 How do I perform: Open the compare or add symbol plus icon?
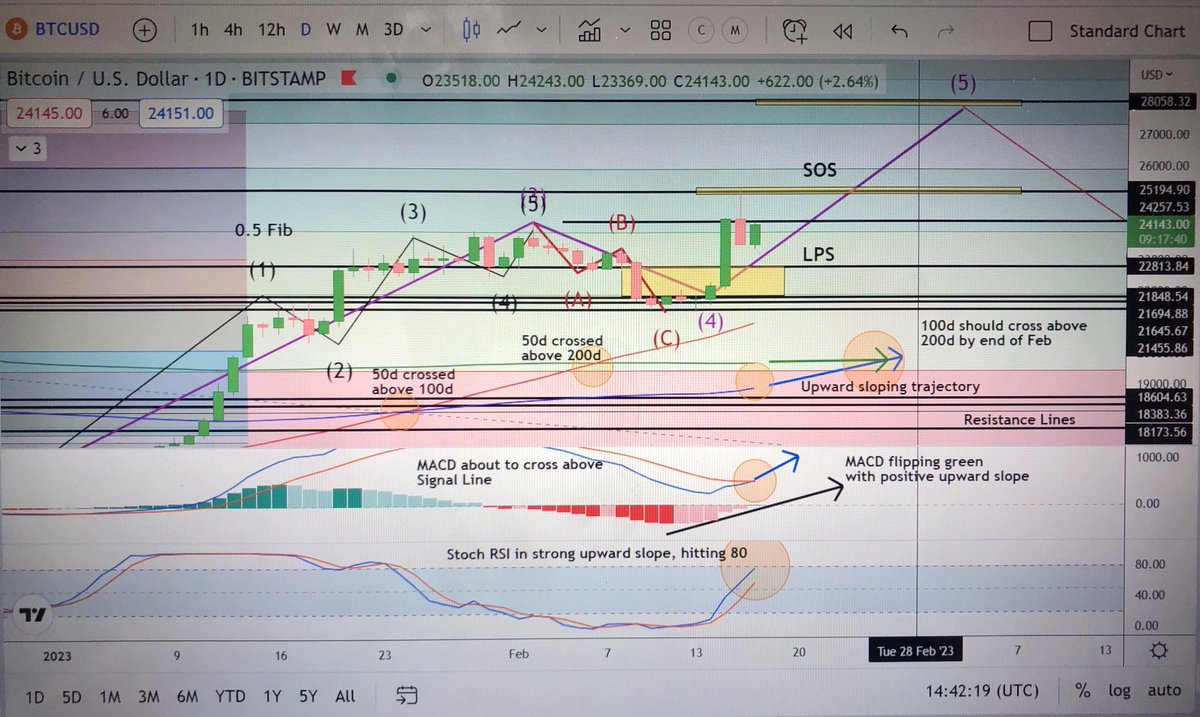pyautogui.click(x=143, y=30)
